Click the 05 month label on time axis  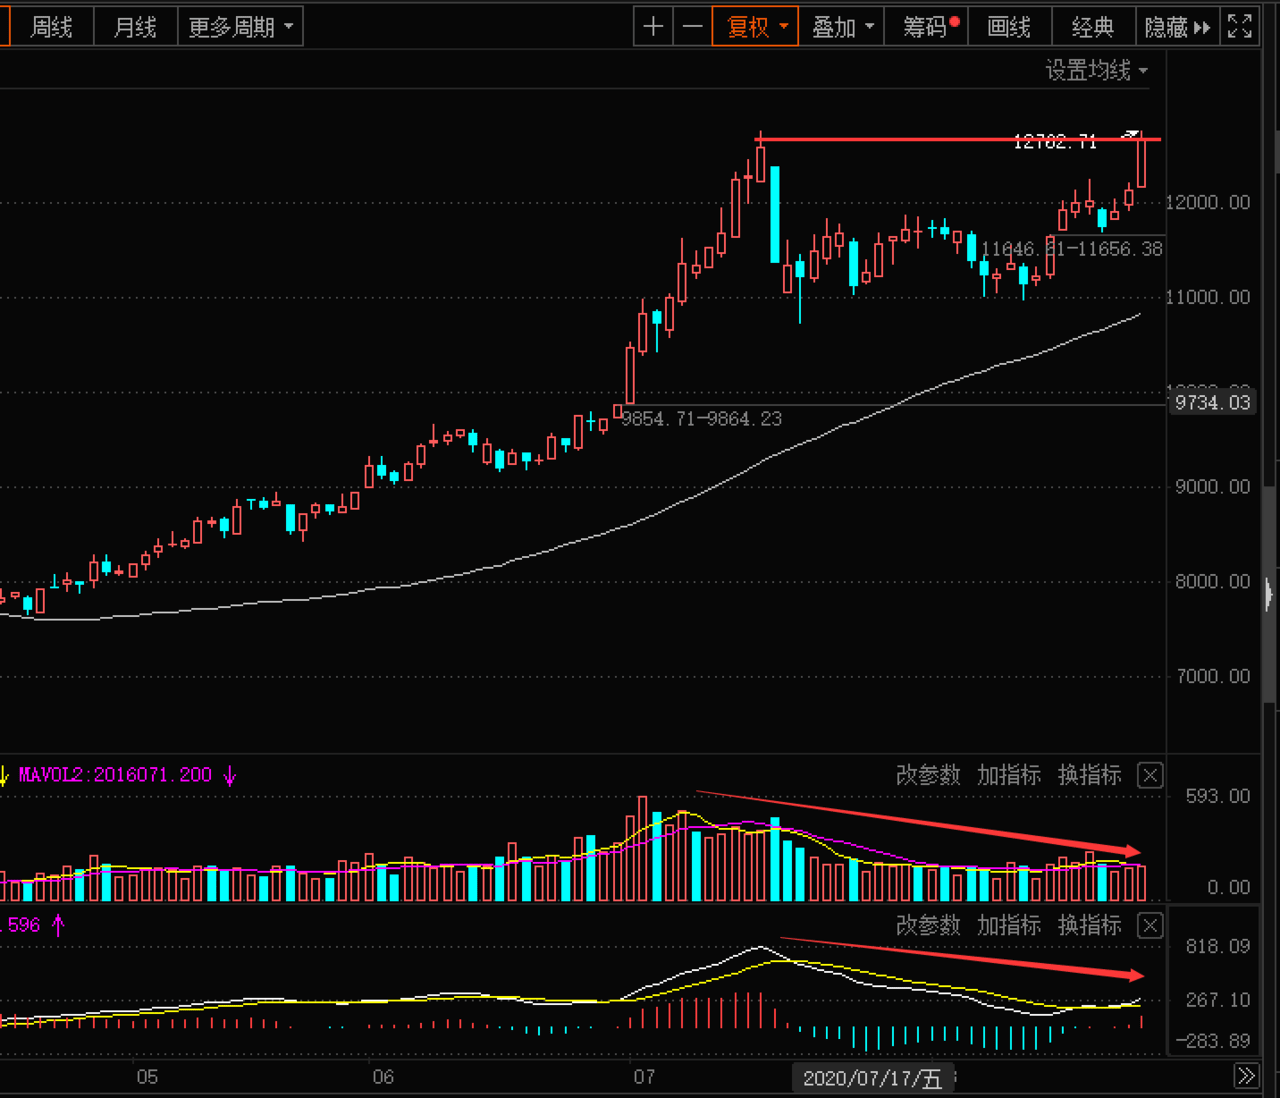147,1077
